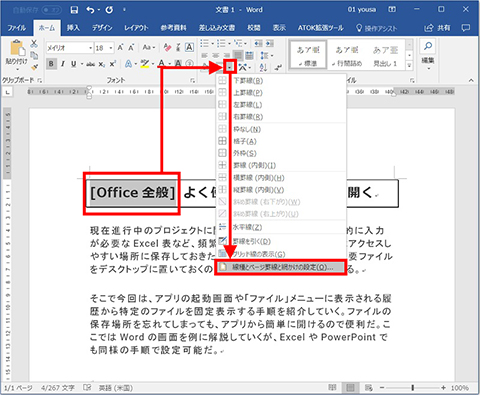Toggle Bold formatting button
Viewport: 480px width, 395px height.
[51, 63]
